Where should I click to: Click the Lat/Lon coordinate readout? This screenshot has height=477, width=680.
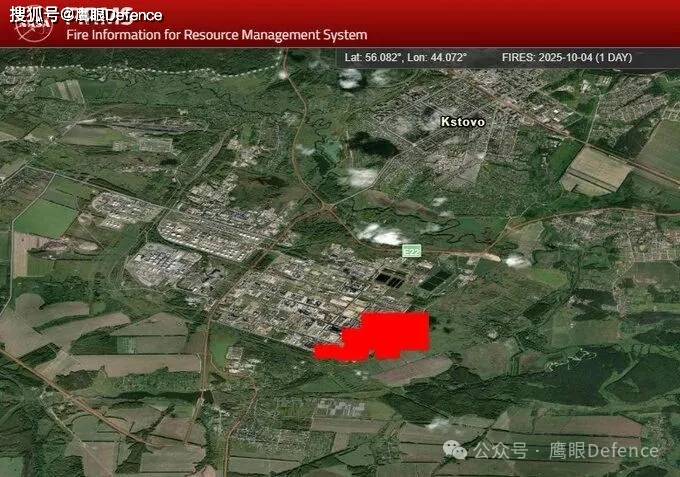405,58
